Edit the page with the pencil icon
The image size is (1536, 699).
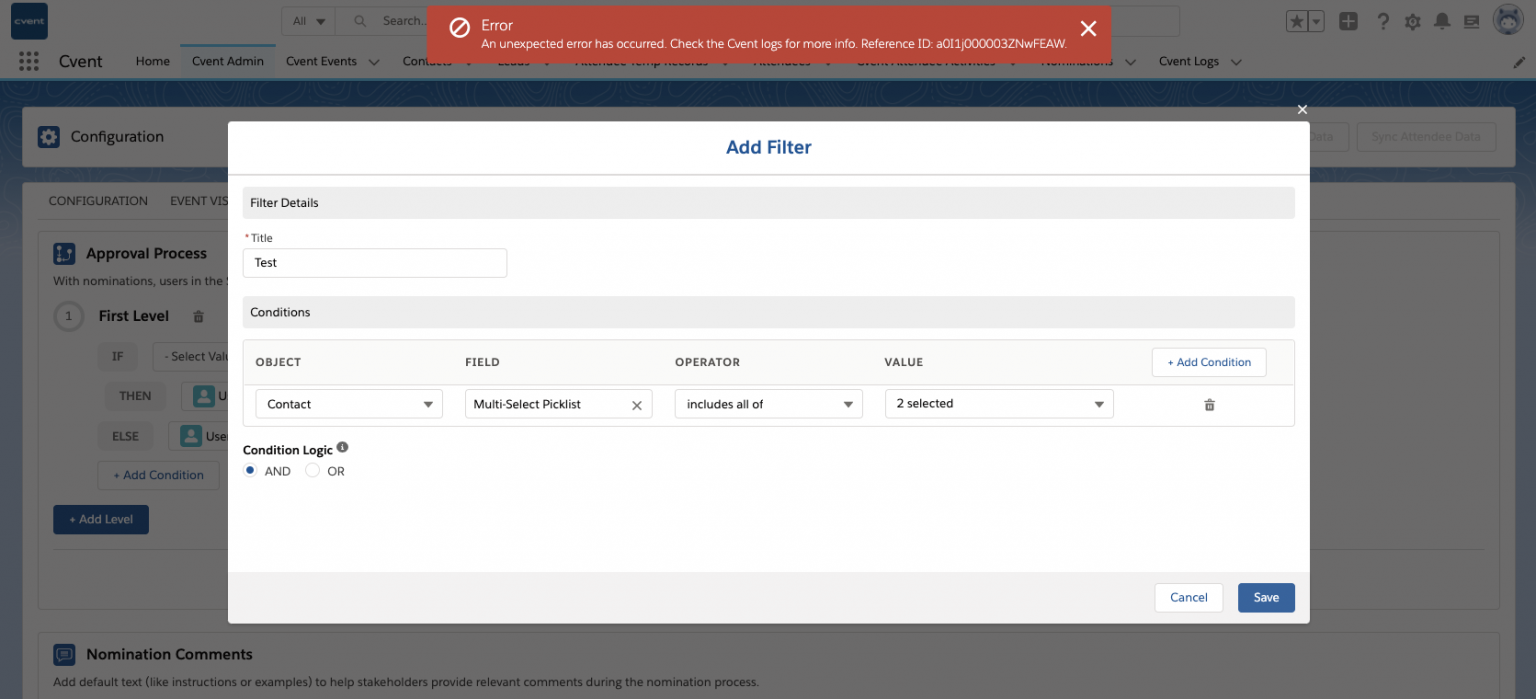pos(1518,61)
